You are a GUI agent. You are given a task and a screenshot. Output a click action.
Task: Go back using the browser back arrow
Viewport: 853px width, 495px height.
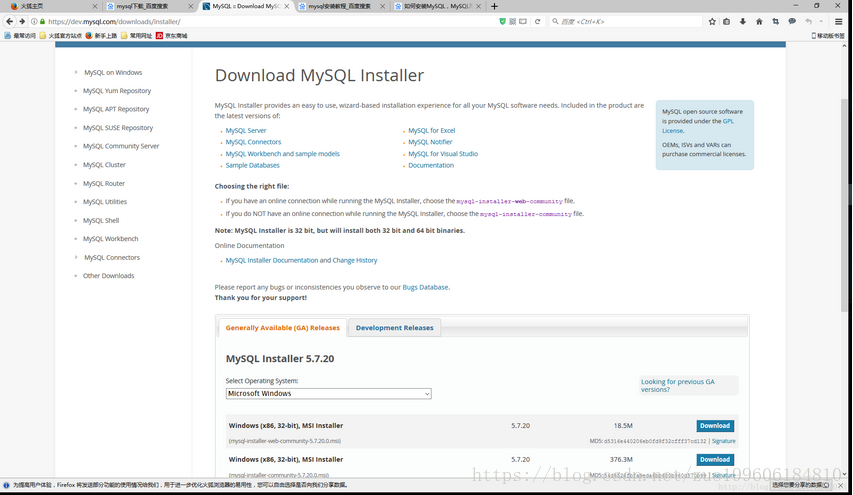pyautogui.click(x=9, y=21)
